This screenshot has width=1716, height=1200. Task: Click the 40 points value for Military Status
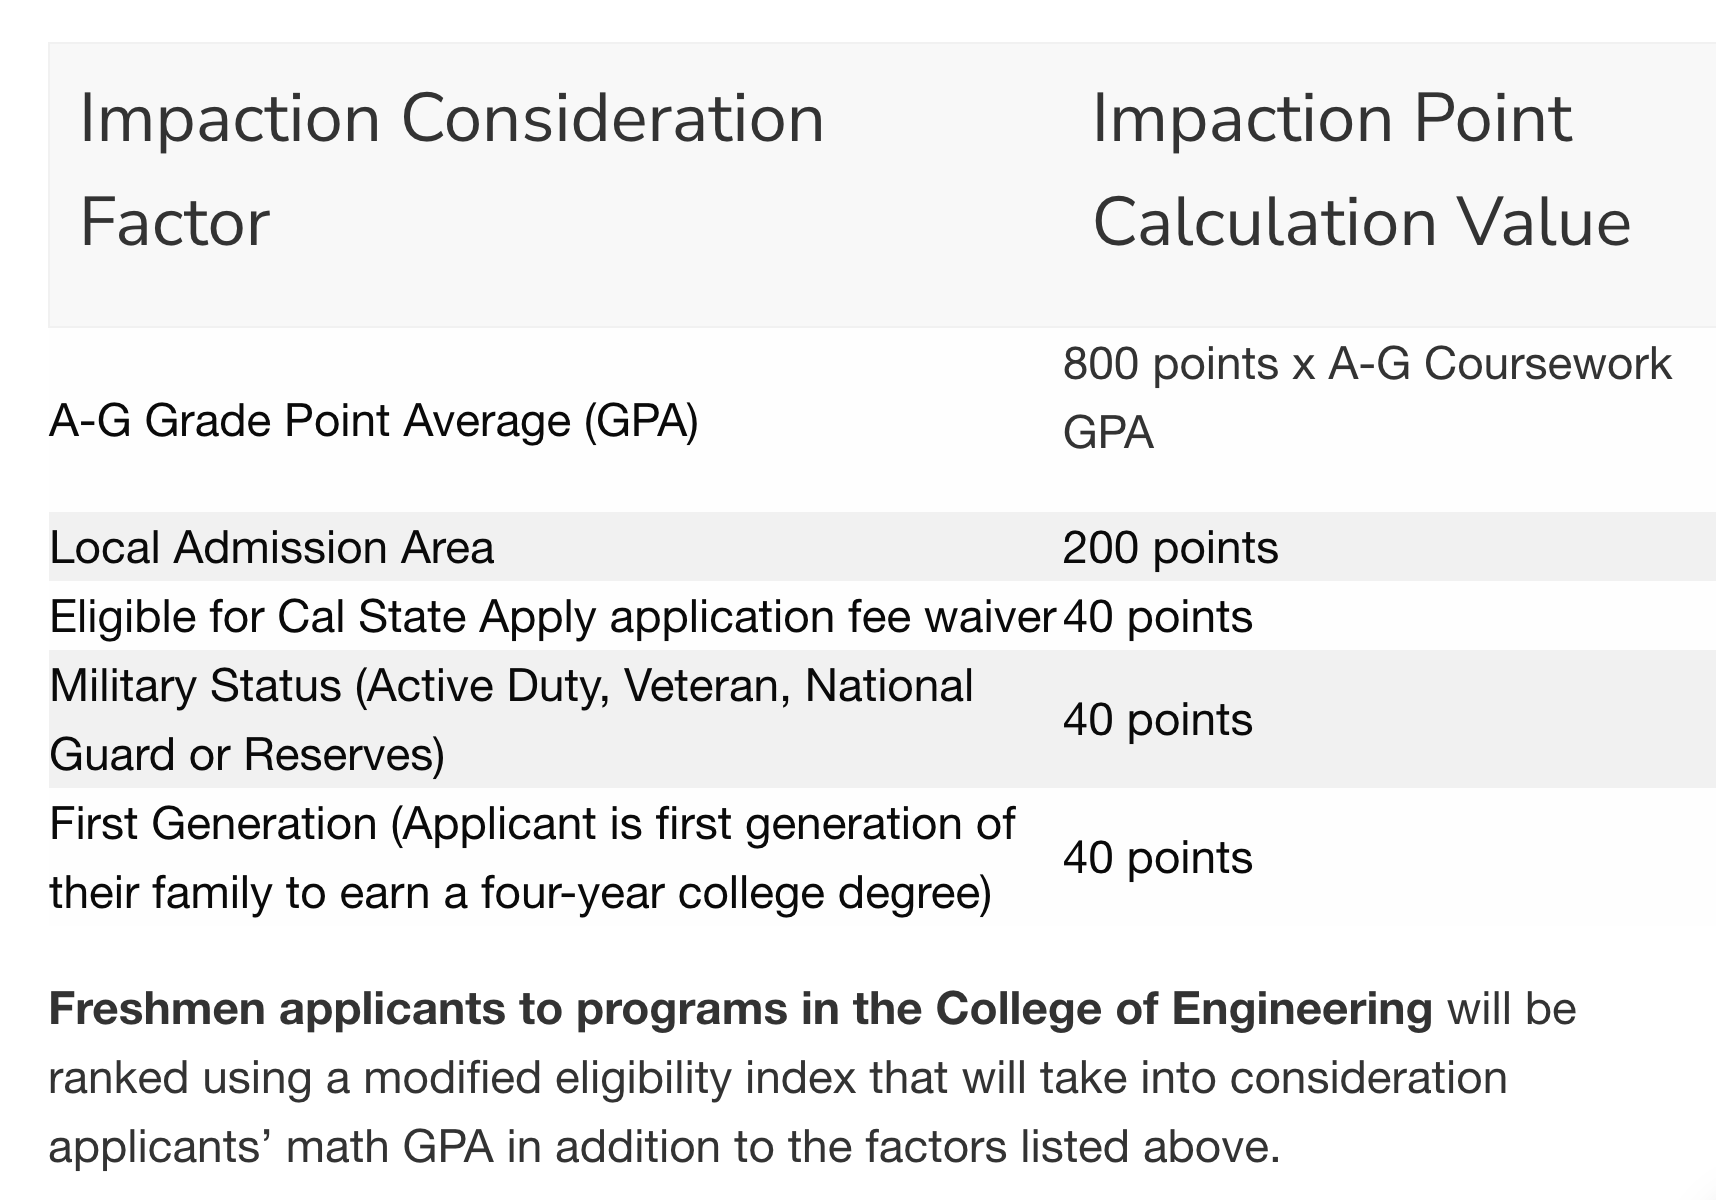(1157, 720)
